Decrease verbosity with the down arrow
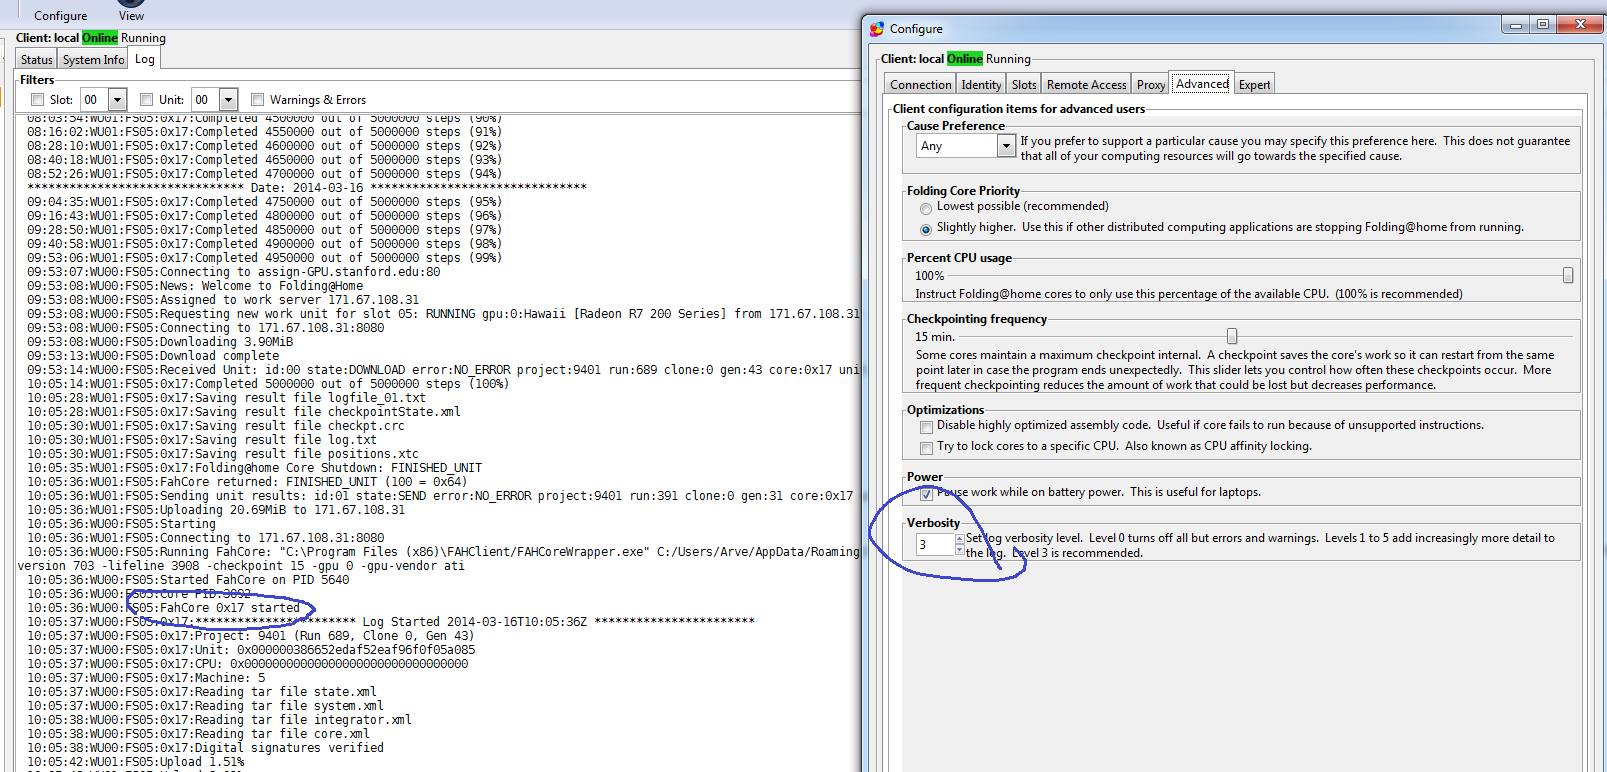This screenshot has height=772, width=1607. [x=960, y=550]
